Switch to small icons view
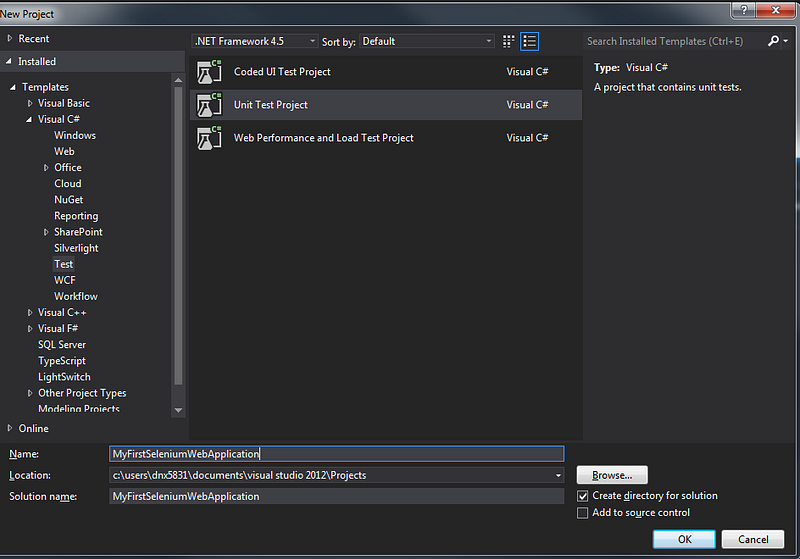 pos(508,41)
